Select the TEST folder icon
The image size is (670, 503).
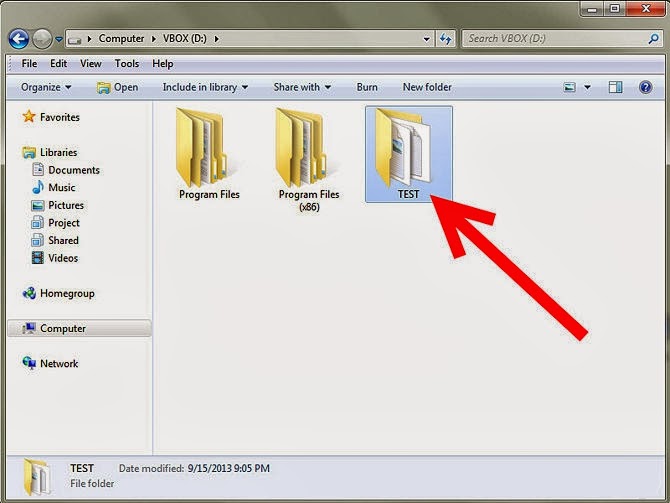coord(404,148)
